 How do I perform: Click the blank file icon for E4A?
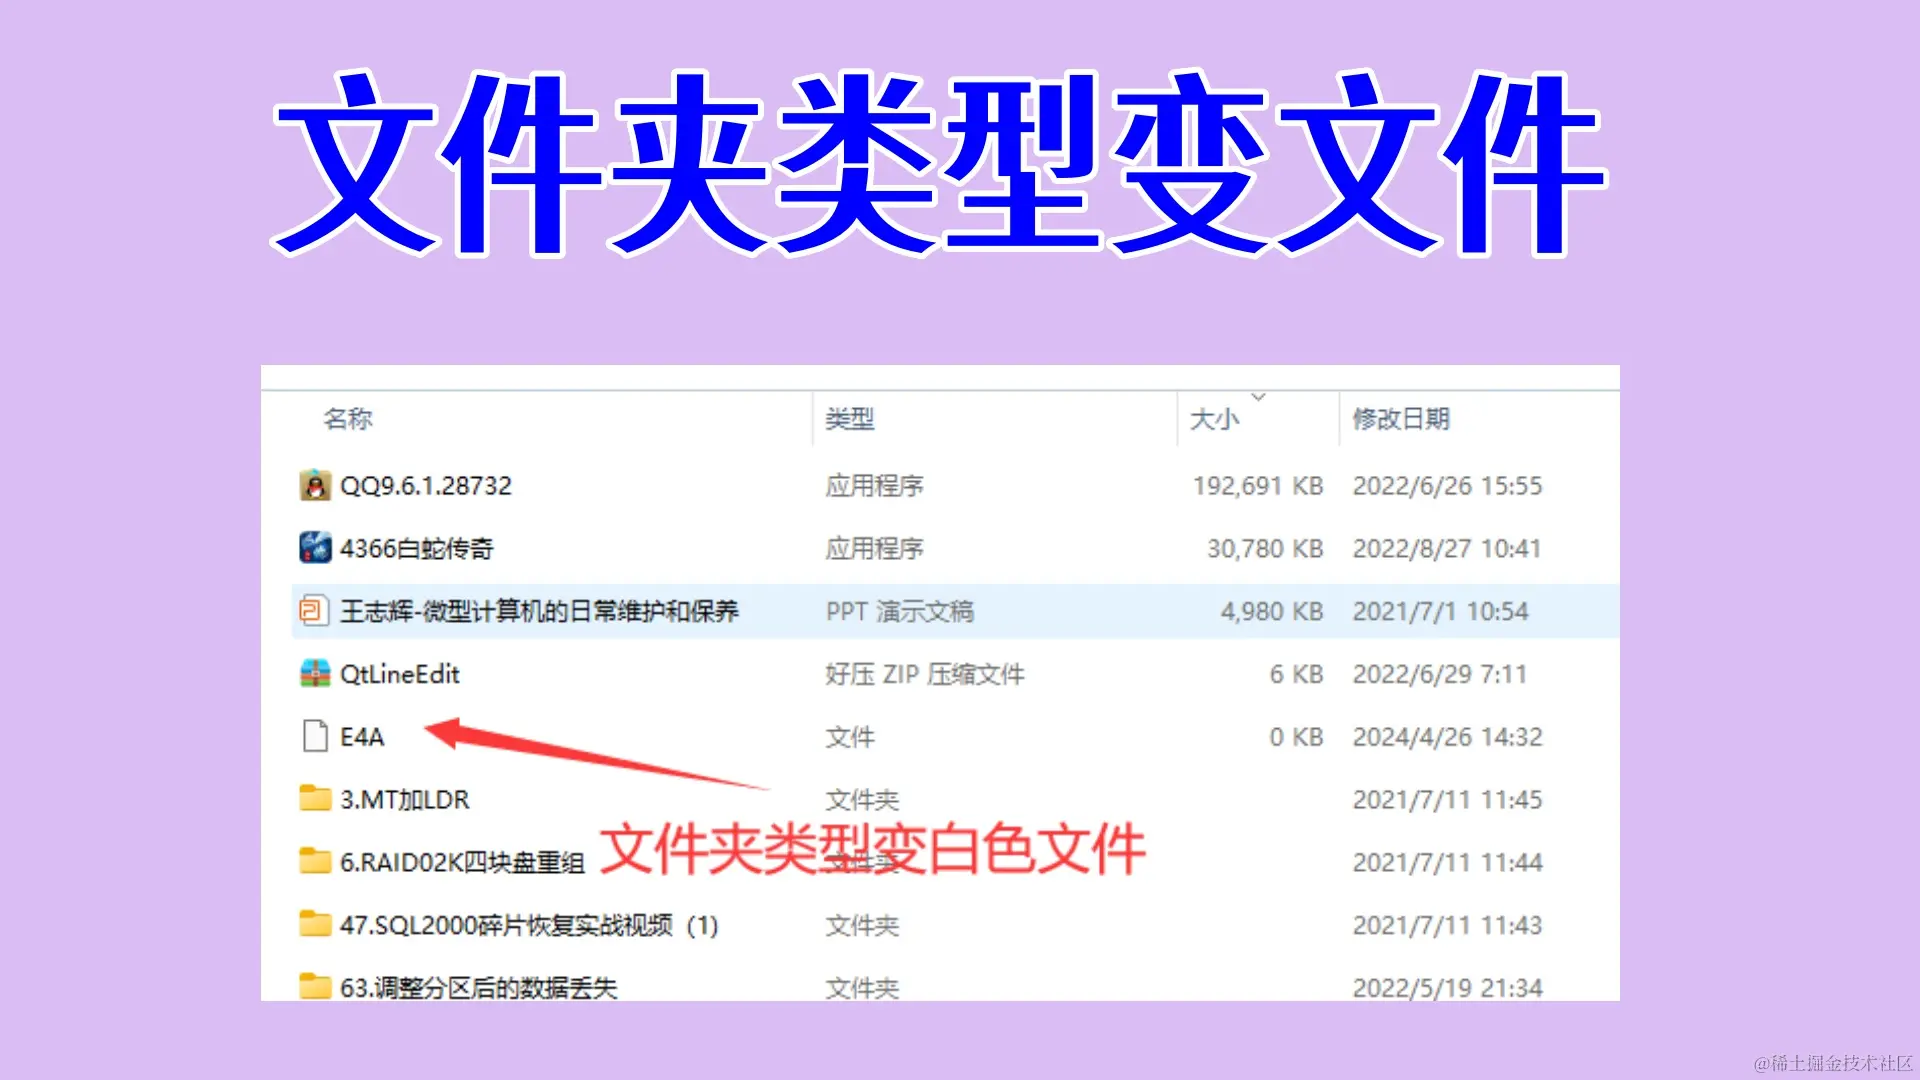click(x=315, y=736)
